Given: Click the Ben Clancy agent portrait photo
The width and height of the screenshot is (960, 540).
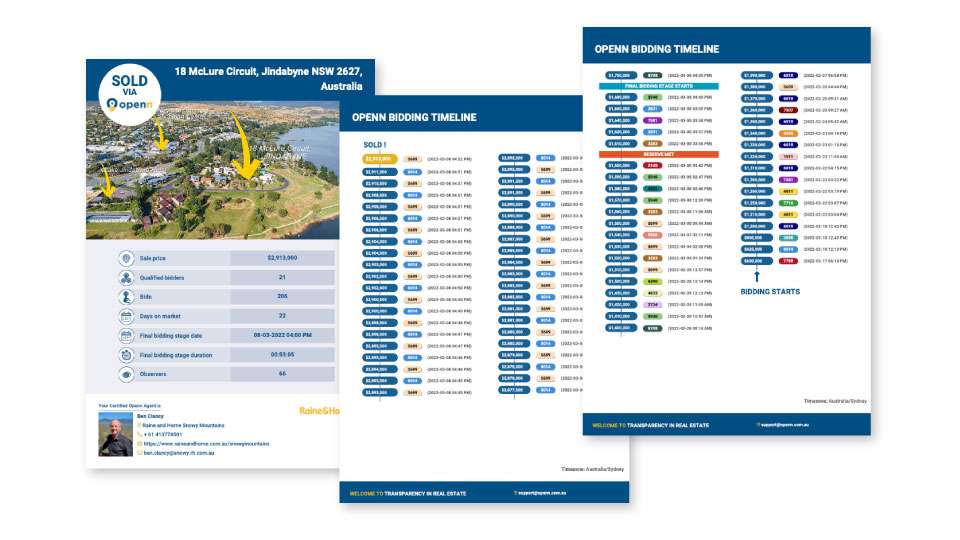Looking at the screenshot, I should point(116,434).
